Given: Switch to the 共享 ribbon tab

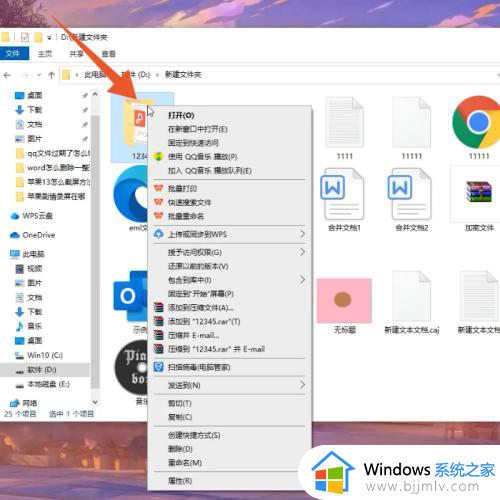Looking at the screenshot, I should pyautogui.click(x=76, y=54).
